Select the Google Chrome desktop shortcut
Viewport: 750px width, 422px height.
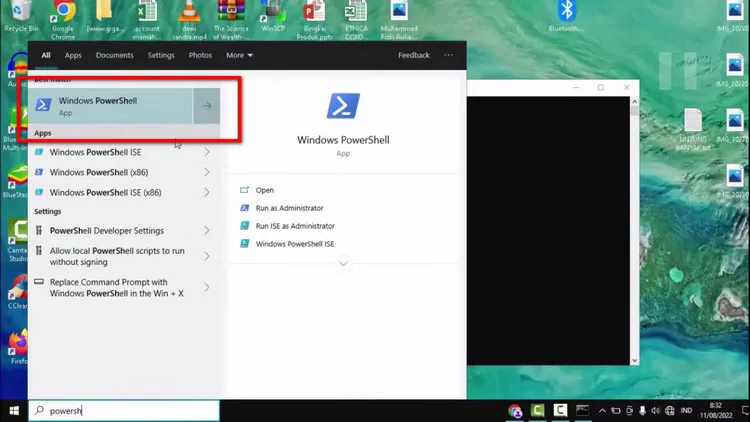pyautogui.click(x=63, y=19)
